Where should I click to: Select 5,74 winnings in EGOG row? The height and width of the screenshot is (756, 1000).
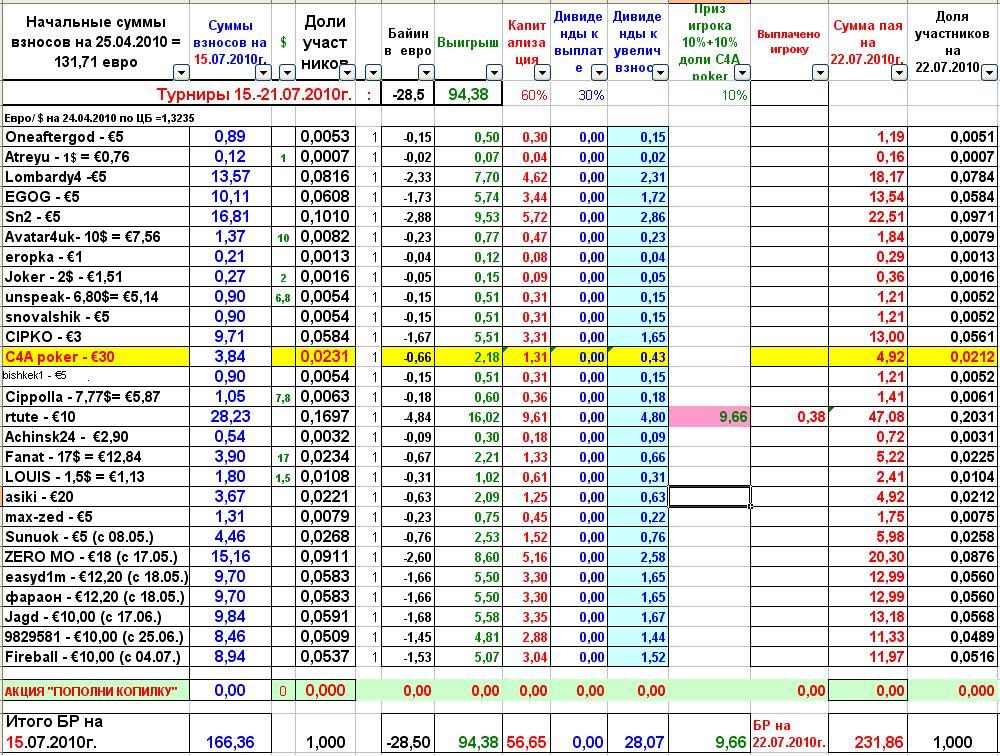coord(468,196)
